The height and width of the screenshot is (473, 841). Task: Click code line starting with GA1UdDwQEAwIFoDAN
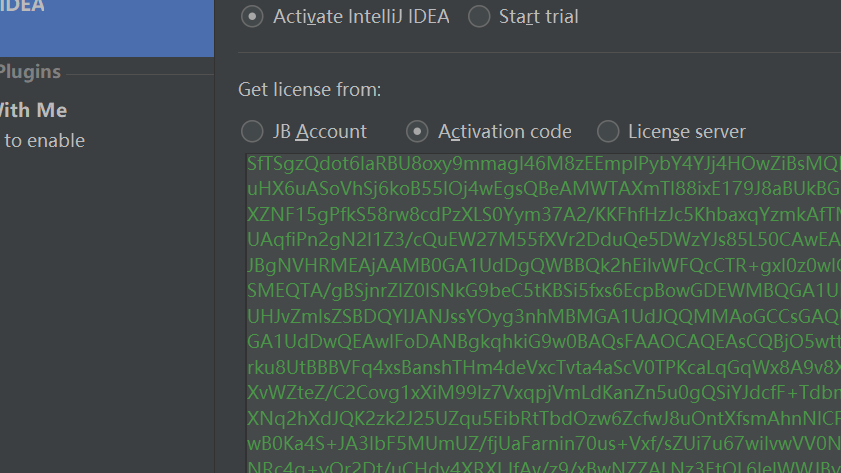coord(544,342)
